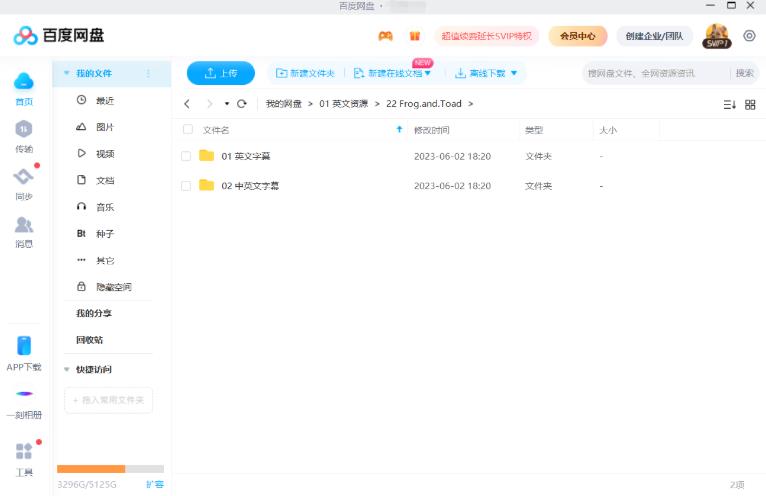Select 视频 in the sidebar
This screenshot has height=496, width=766.
[x=105, y=153]
